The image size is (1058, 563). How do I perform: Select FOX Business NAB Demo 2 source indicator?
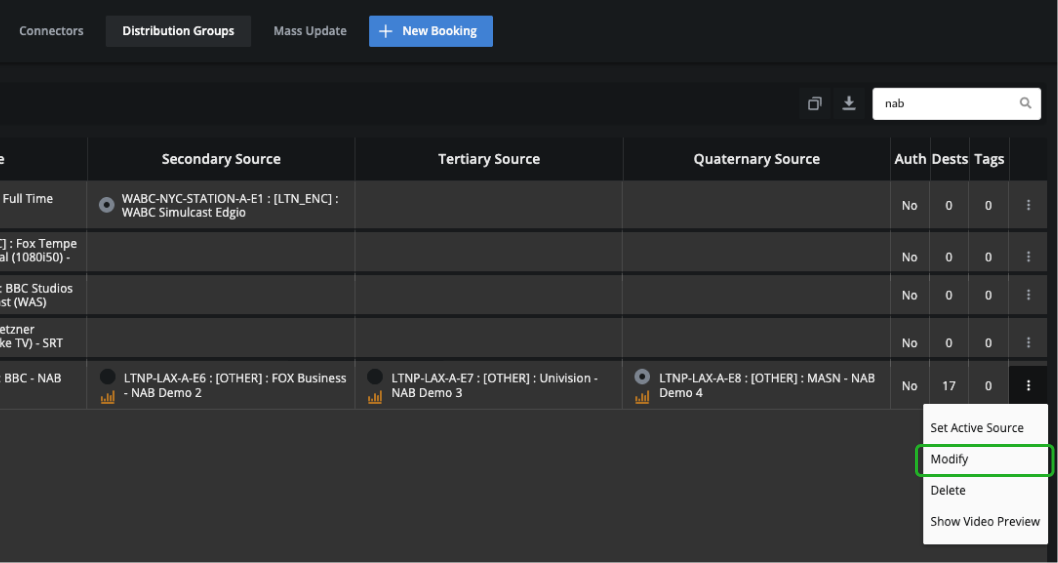pyautogui.click(x=107, y=377)
